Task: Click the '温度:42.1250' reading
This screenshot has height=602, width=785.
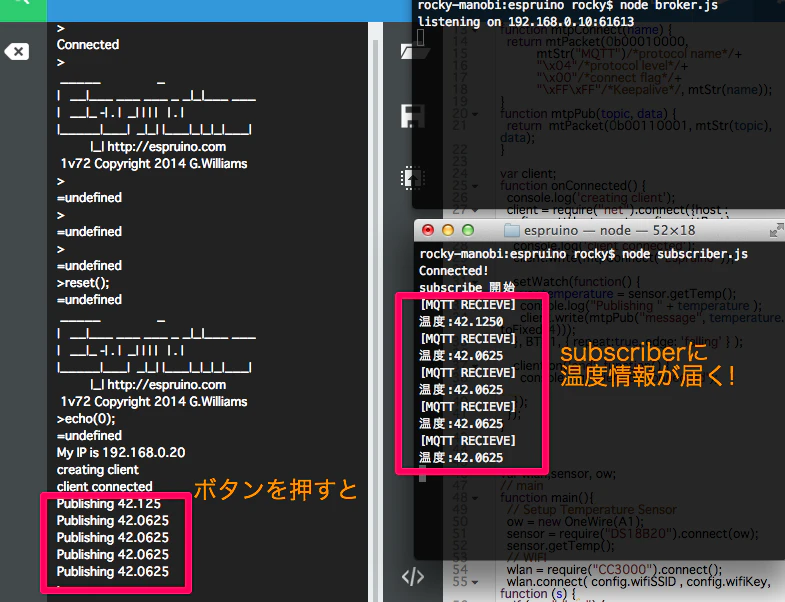Action: pos(461,322)
